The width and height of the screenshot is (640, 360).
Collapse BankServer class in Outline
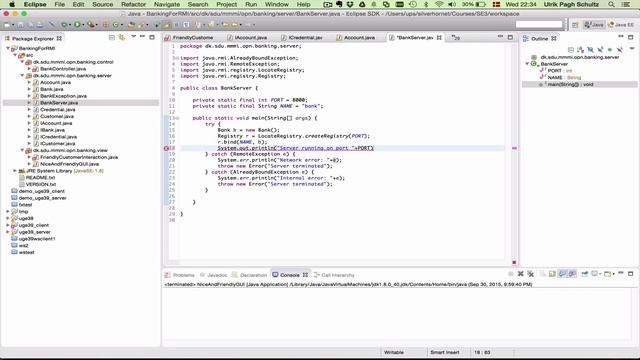coord(527,64)
